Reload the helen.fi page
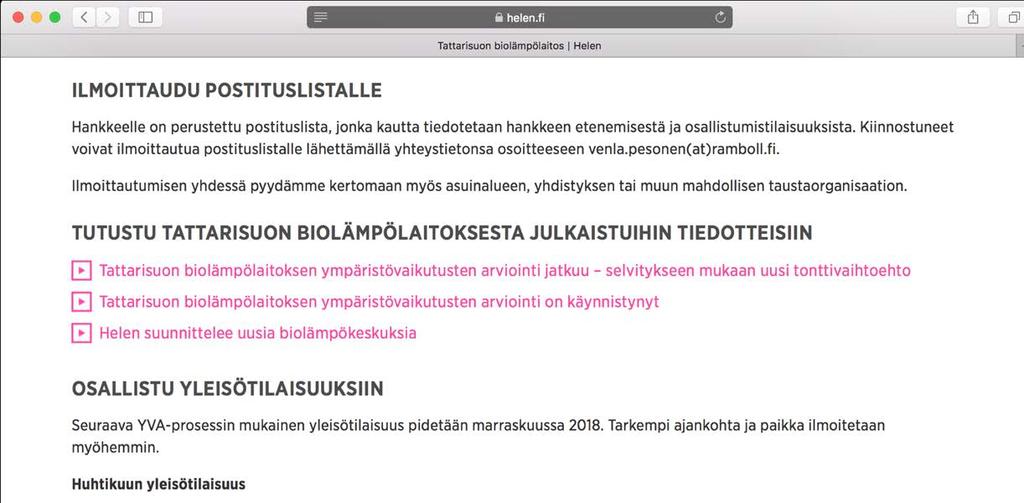Image resolution: width=1024 pixels, height=503 pixels. (720, 18)
